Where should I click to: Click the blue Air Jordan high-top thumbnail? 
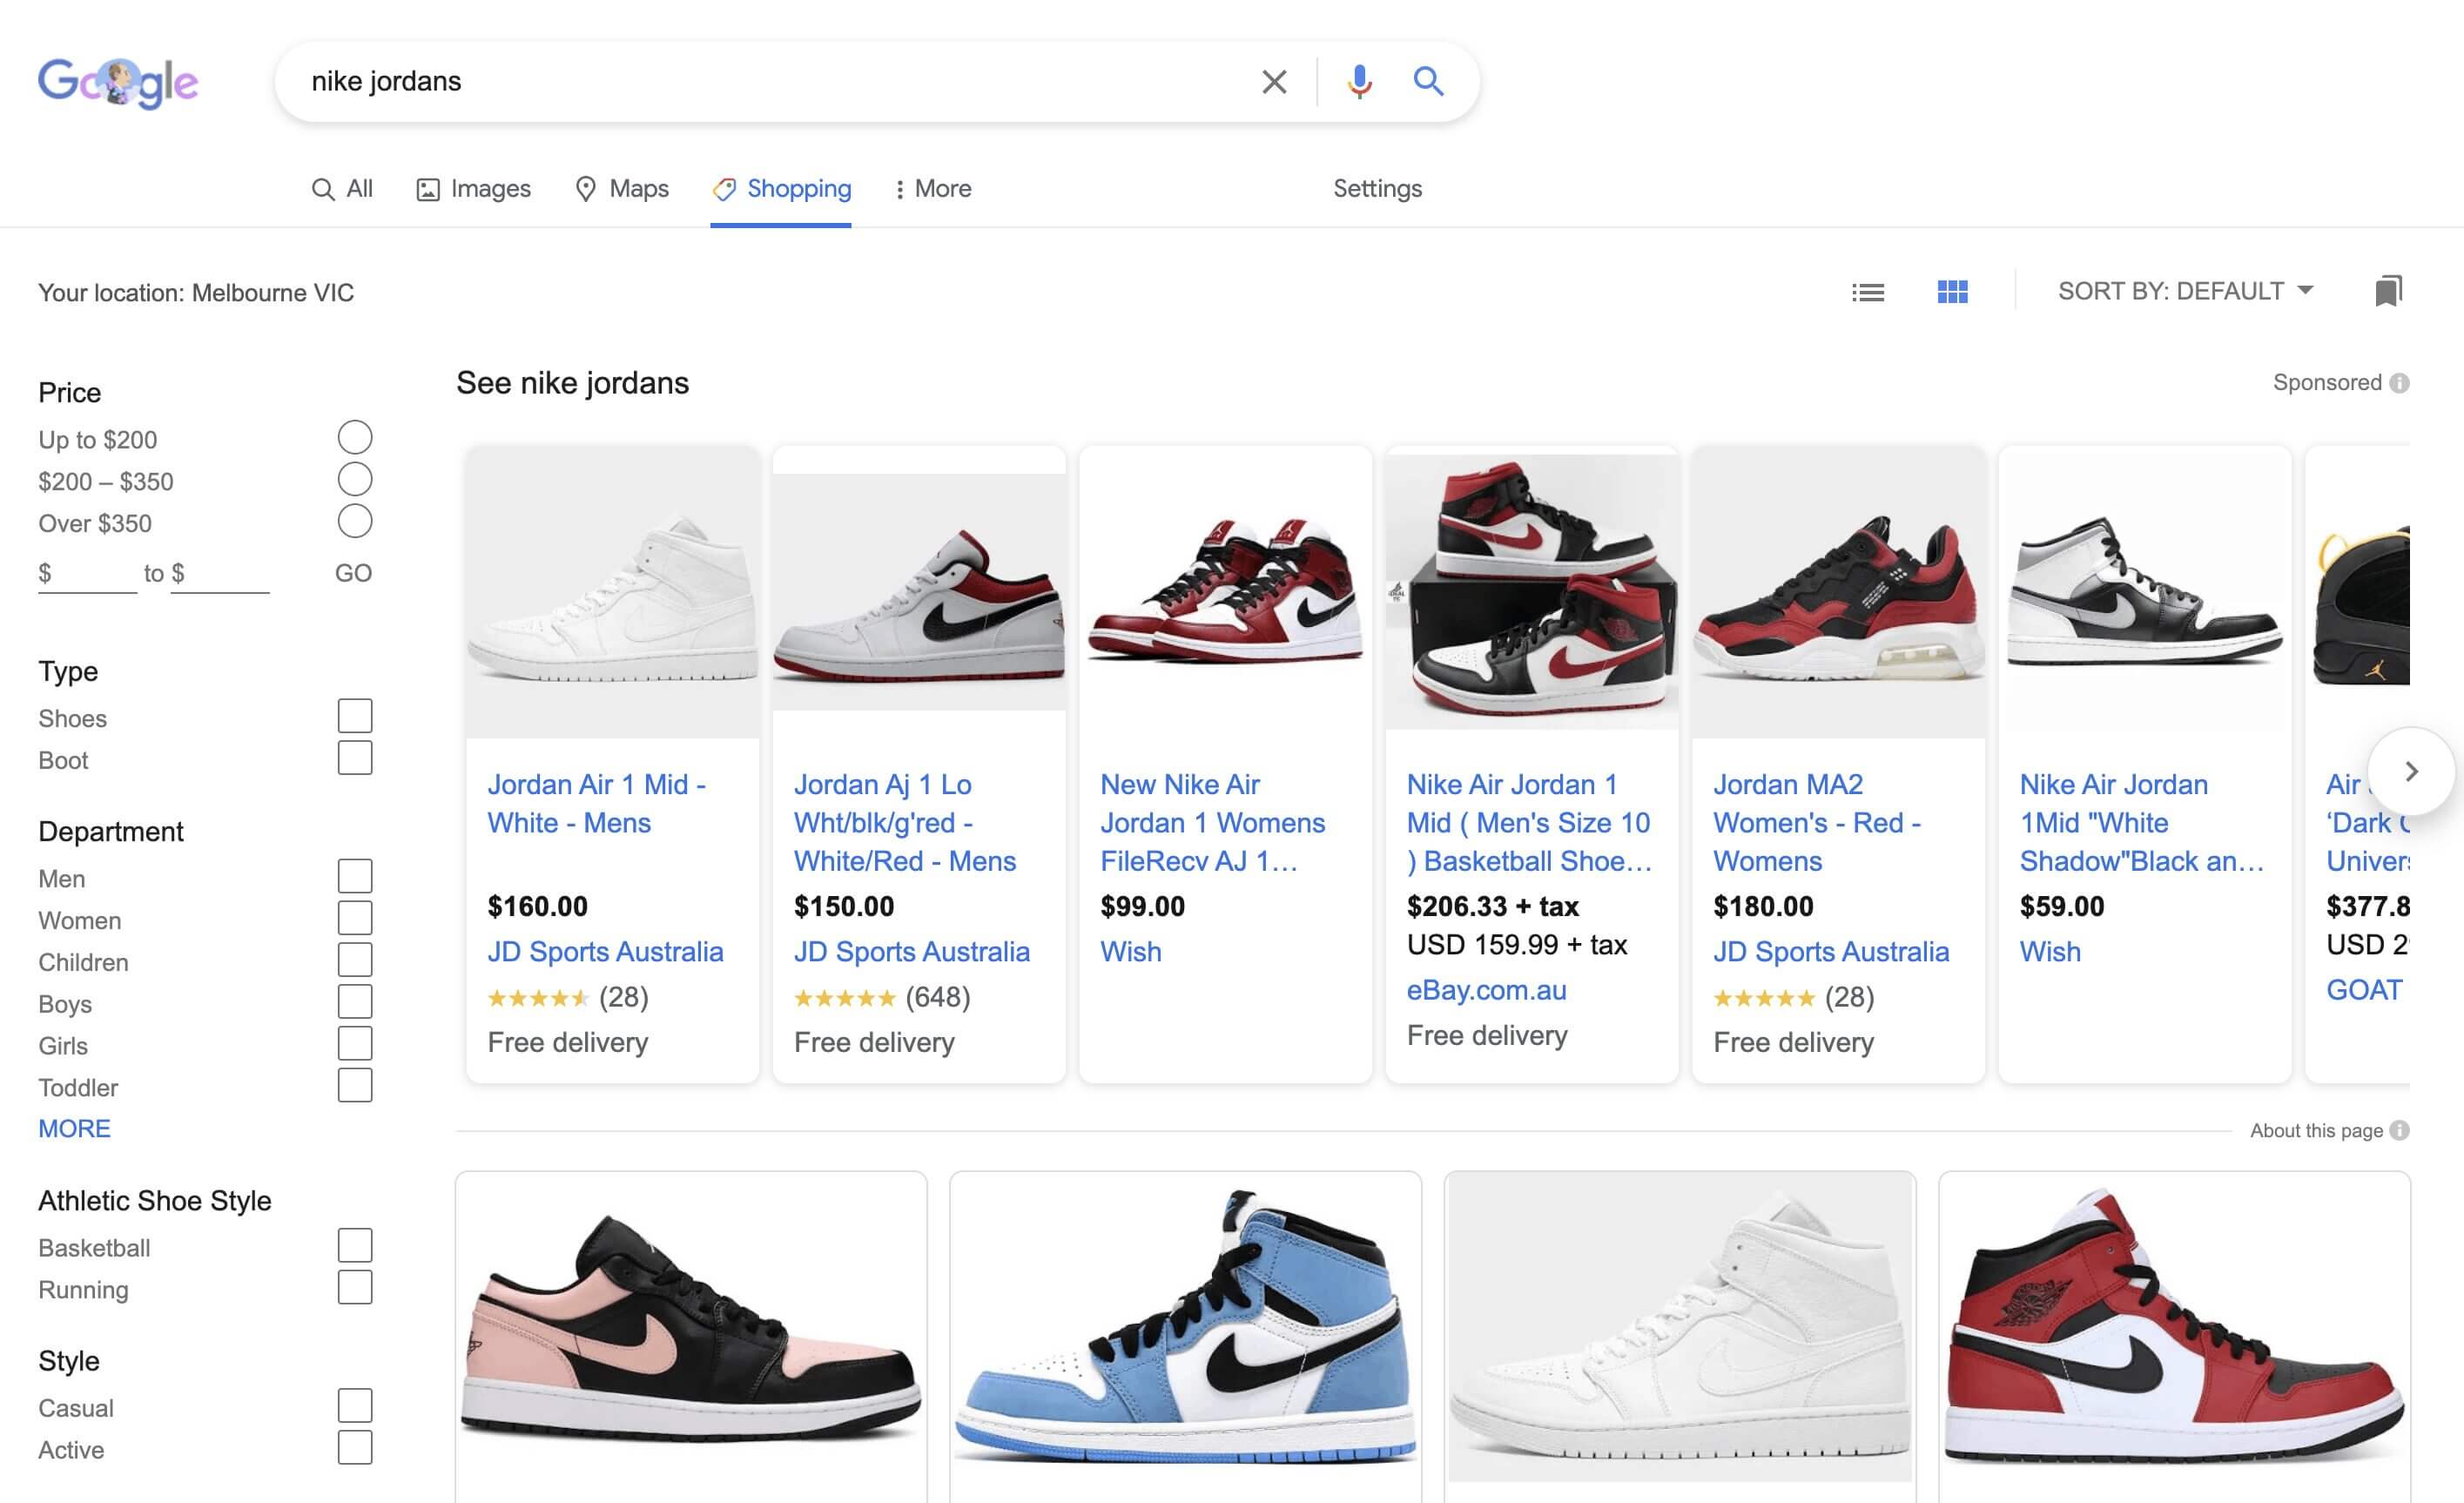[1185, 1330]
